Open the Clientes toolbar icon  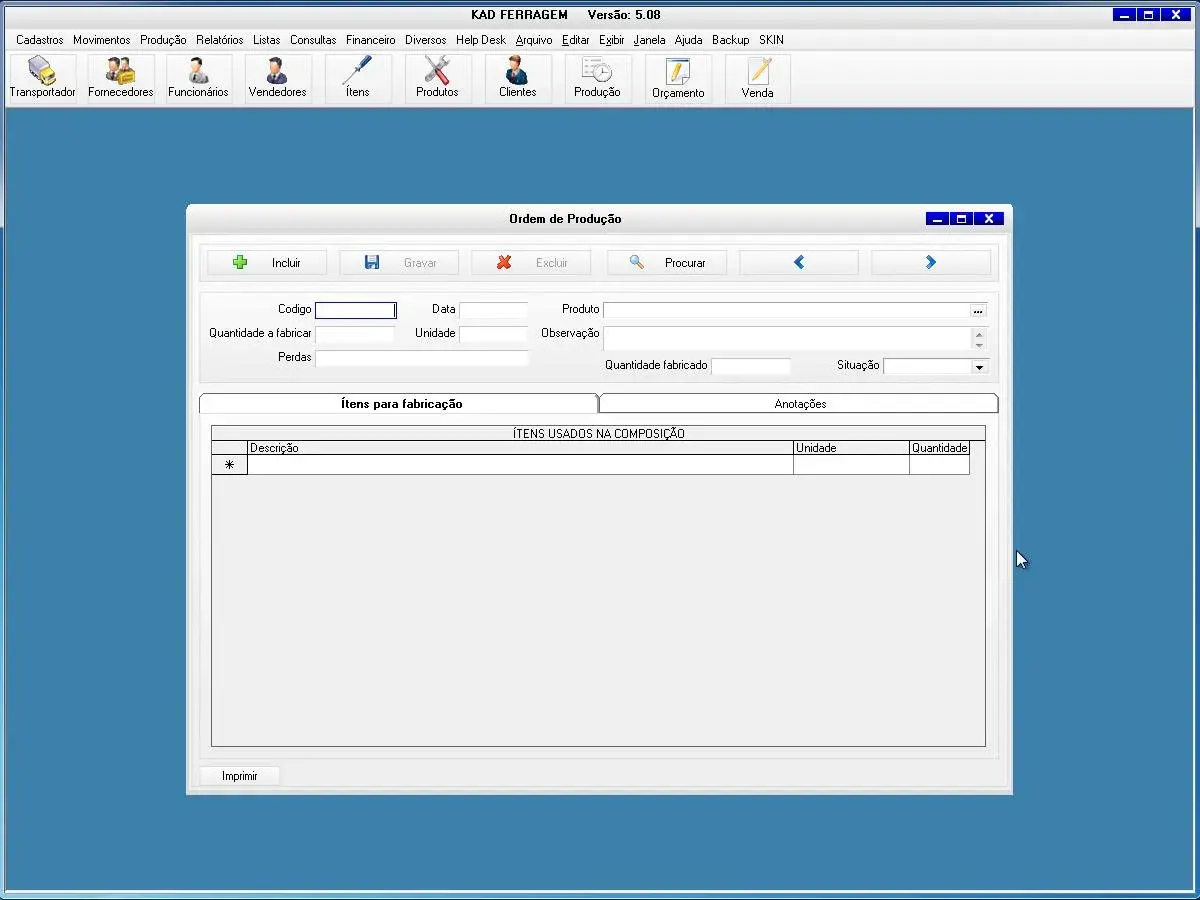517,78
